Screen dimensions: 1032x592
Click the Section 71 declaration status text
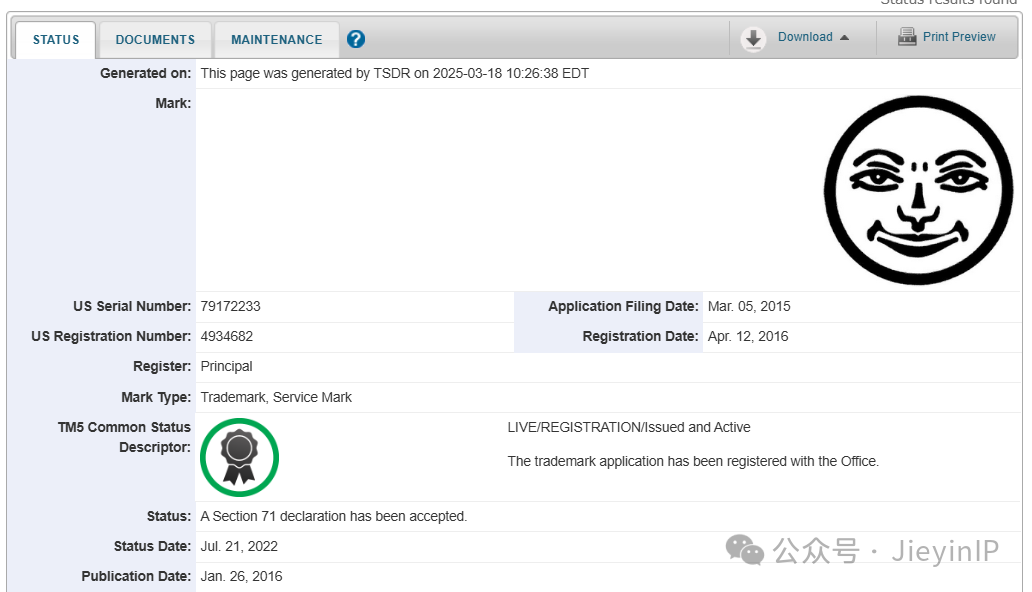[334, 516]
